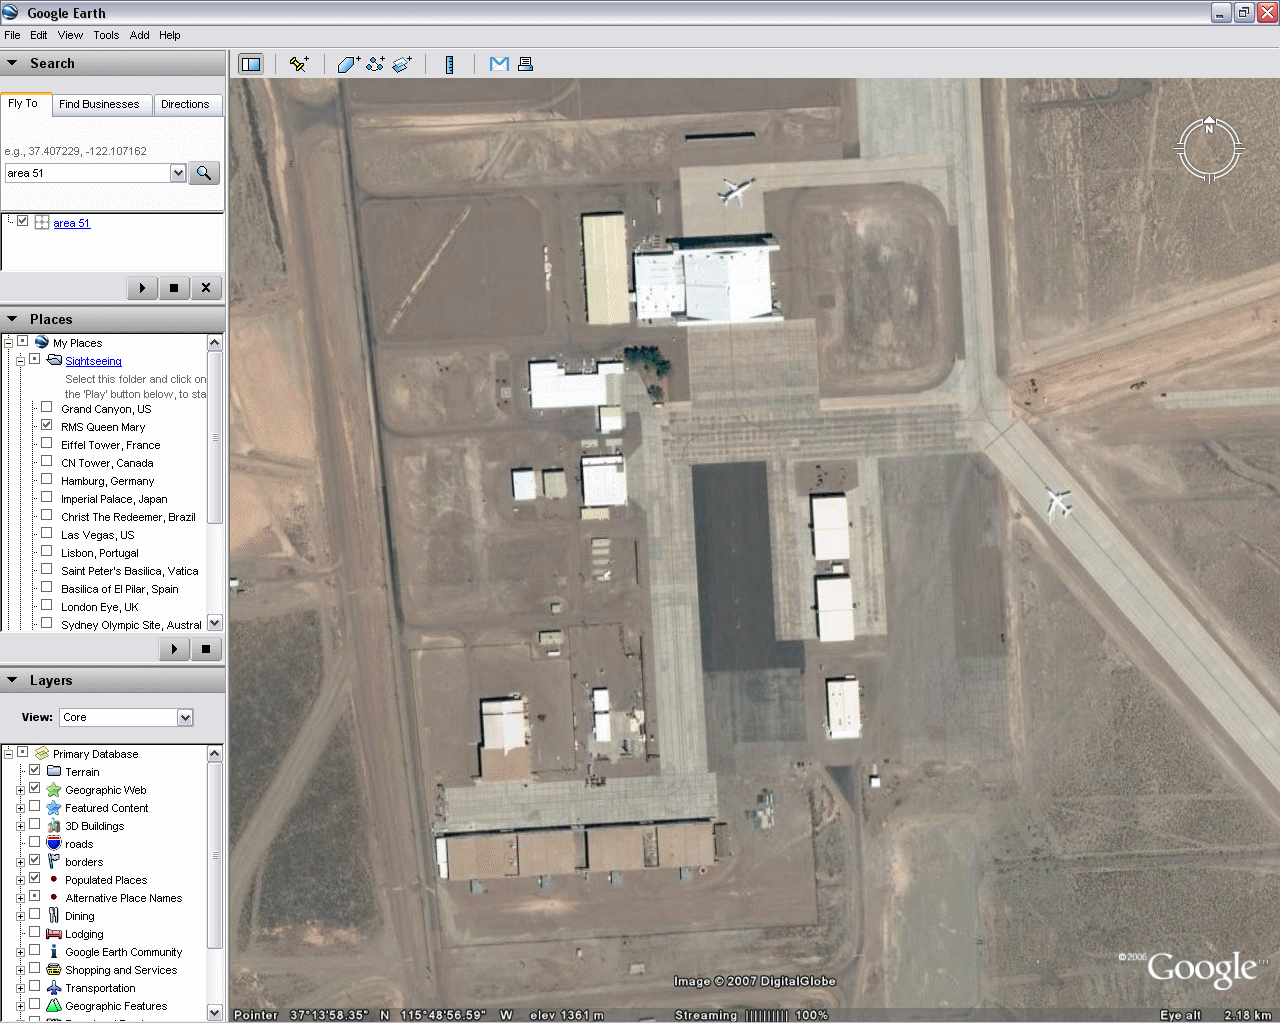
Task: Open the Add menu
Action: pyautogui.click(x=140, y=35)
